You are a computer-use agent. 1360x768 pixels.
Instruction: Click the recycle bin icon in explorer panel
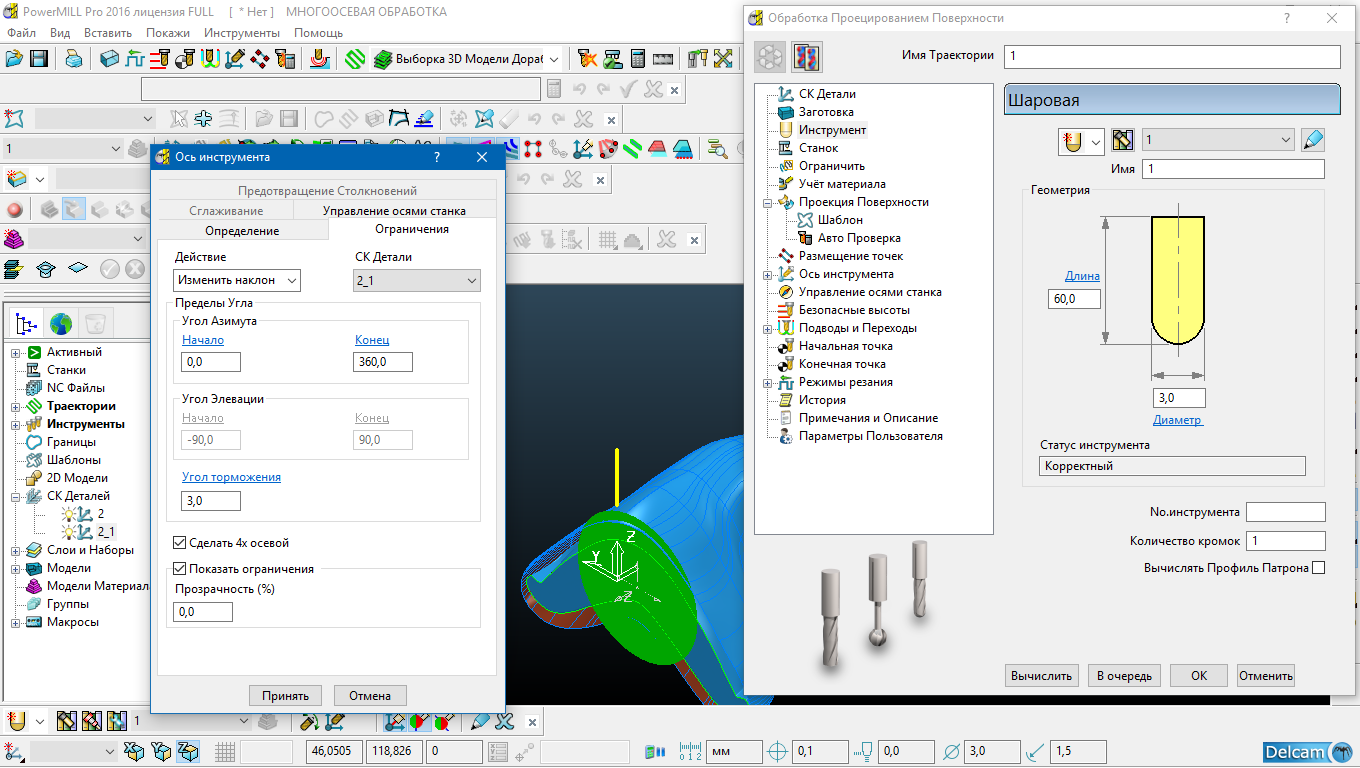click(x=96, y=323)
